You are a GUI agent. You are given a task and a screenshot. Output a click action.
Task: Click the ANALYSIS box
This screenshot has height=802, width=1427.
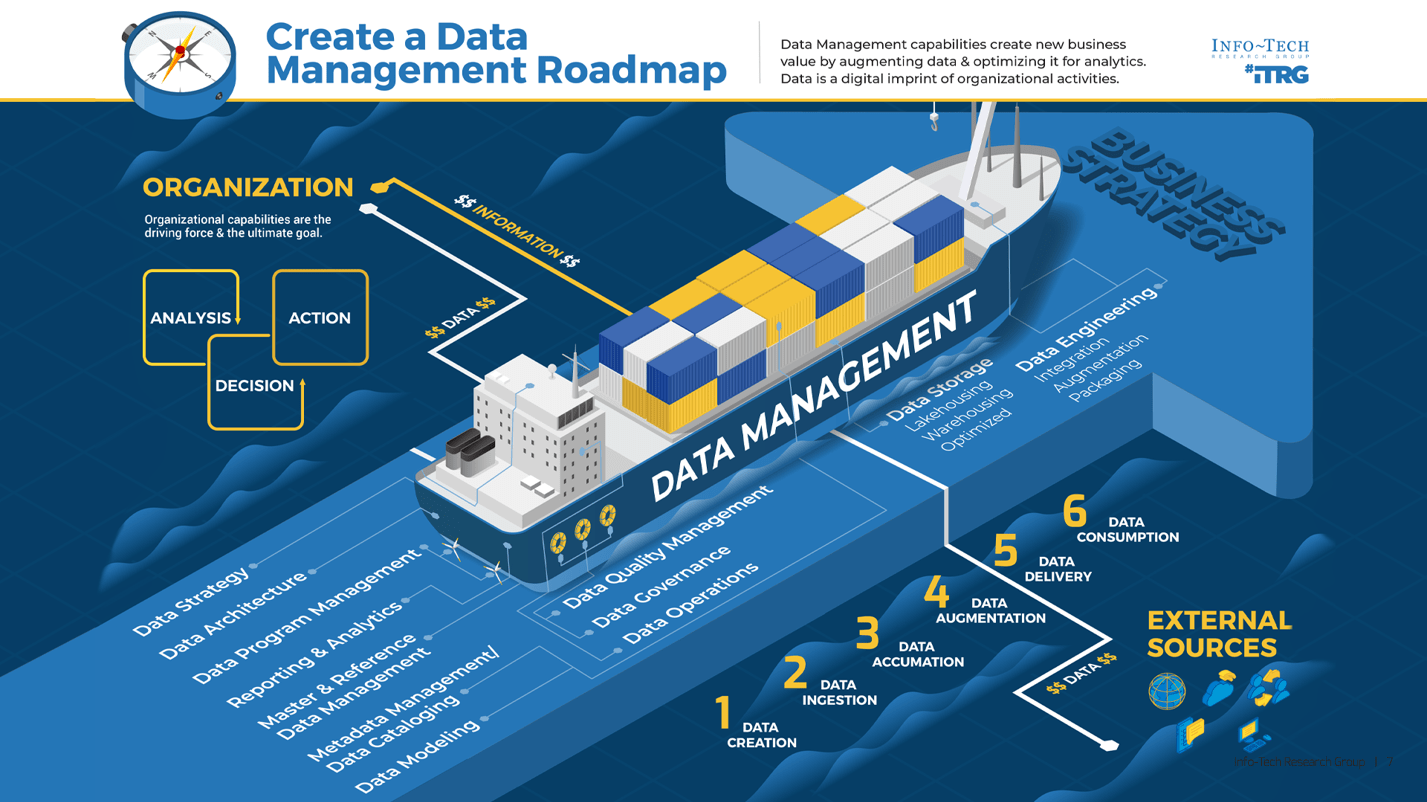tap(191, 318)
